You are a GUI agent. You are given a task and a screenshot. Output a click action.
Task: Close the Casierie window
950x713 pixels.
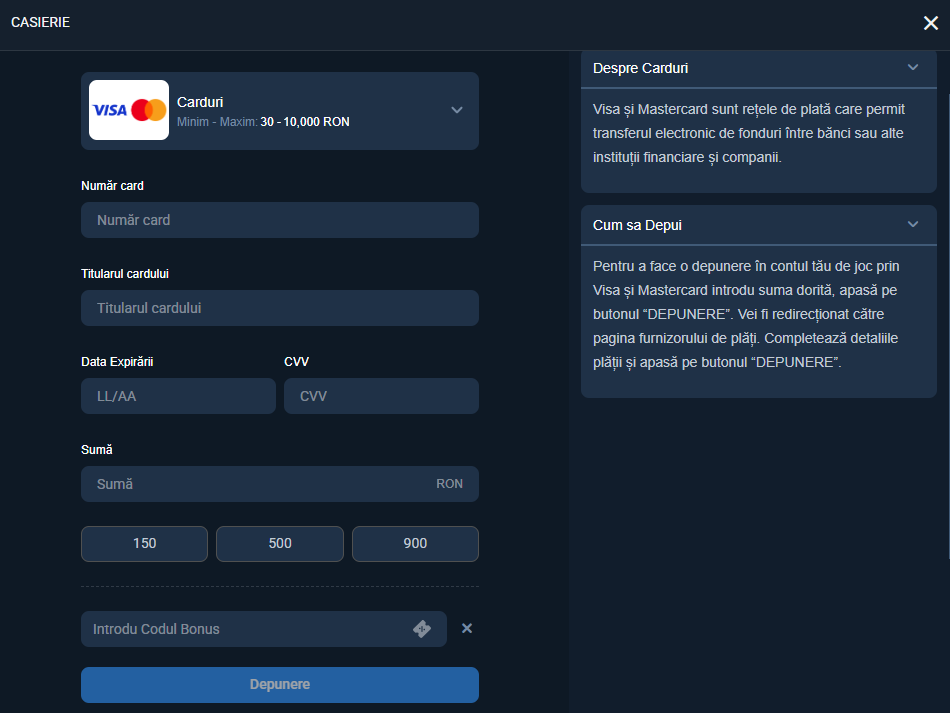pos(930,22)
